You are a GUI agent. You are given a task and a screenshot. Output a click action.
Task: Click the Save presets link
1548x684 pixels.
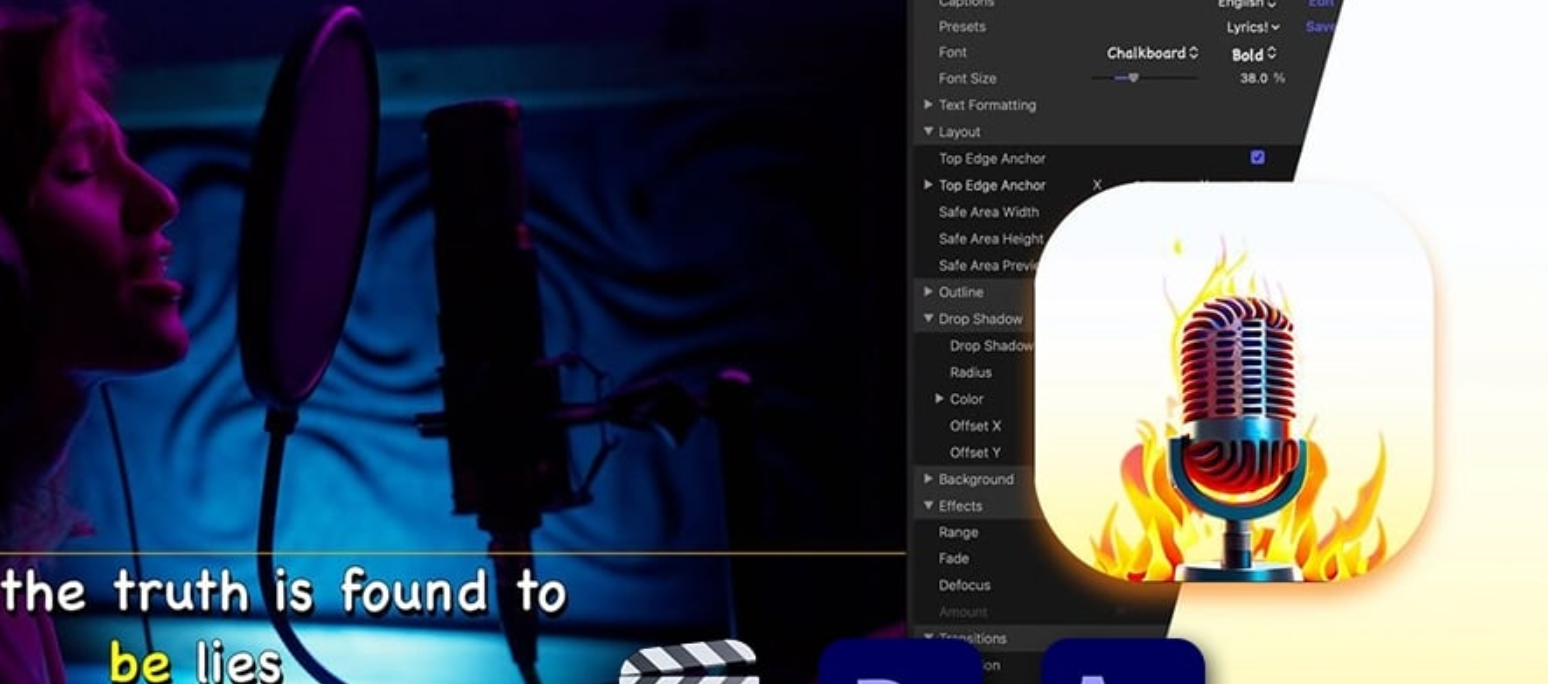tap(1320, 27)
